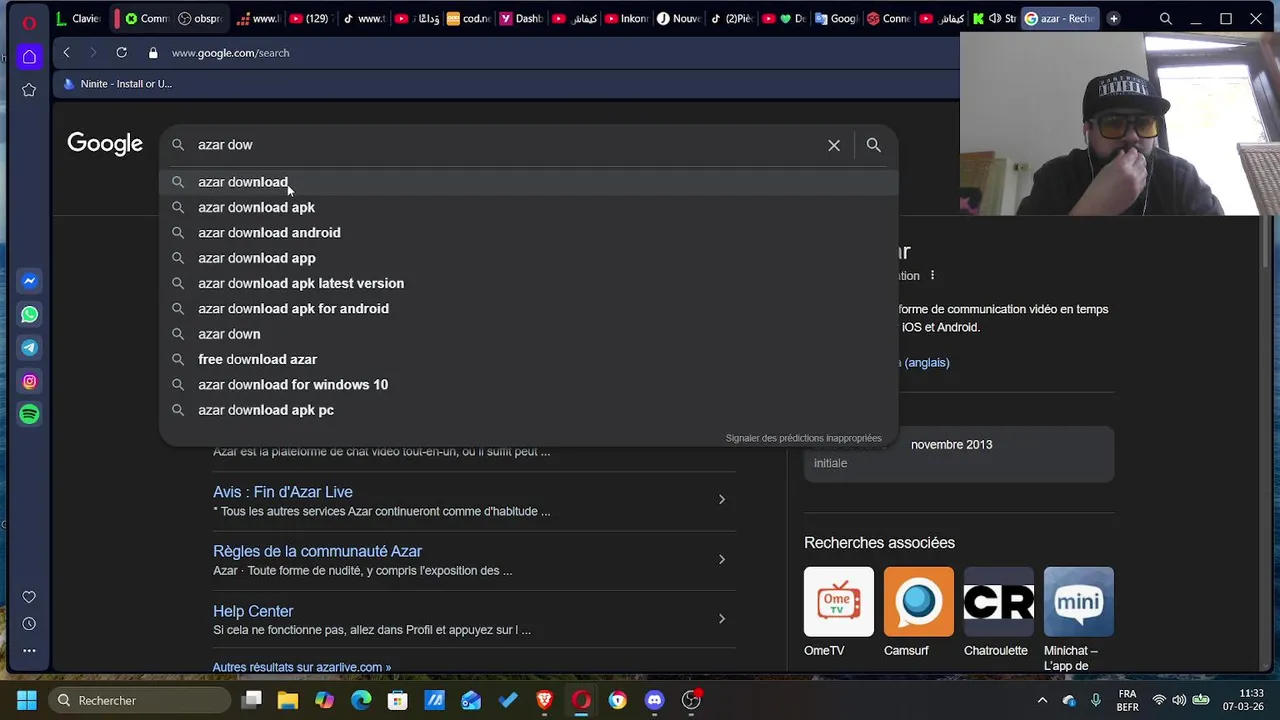Open WhatsApp in Opera sidebar
The image size is (1280, 720).
click(x=29, y=314)
